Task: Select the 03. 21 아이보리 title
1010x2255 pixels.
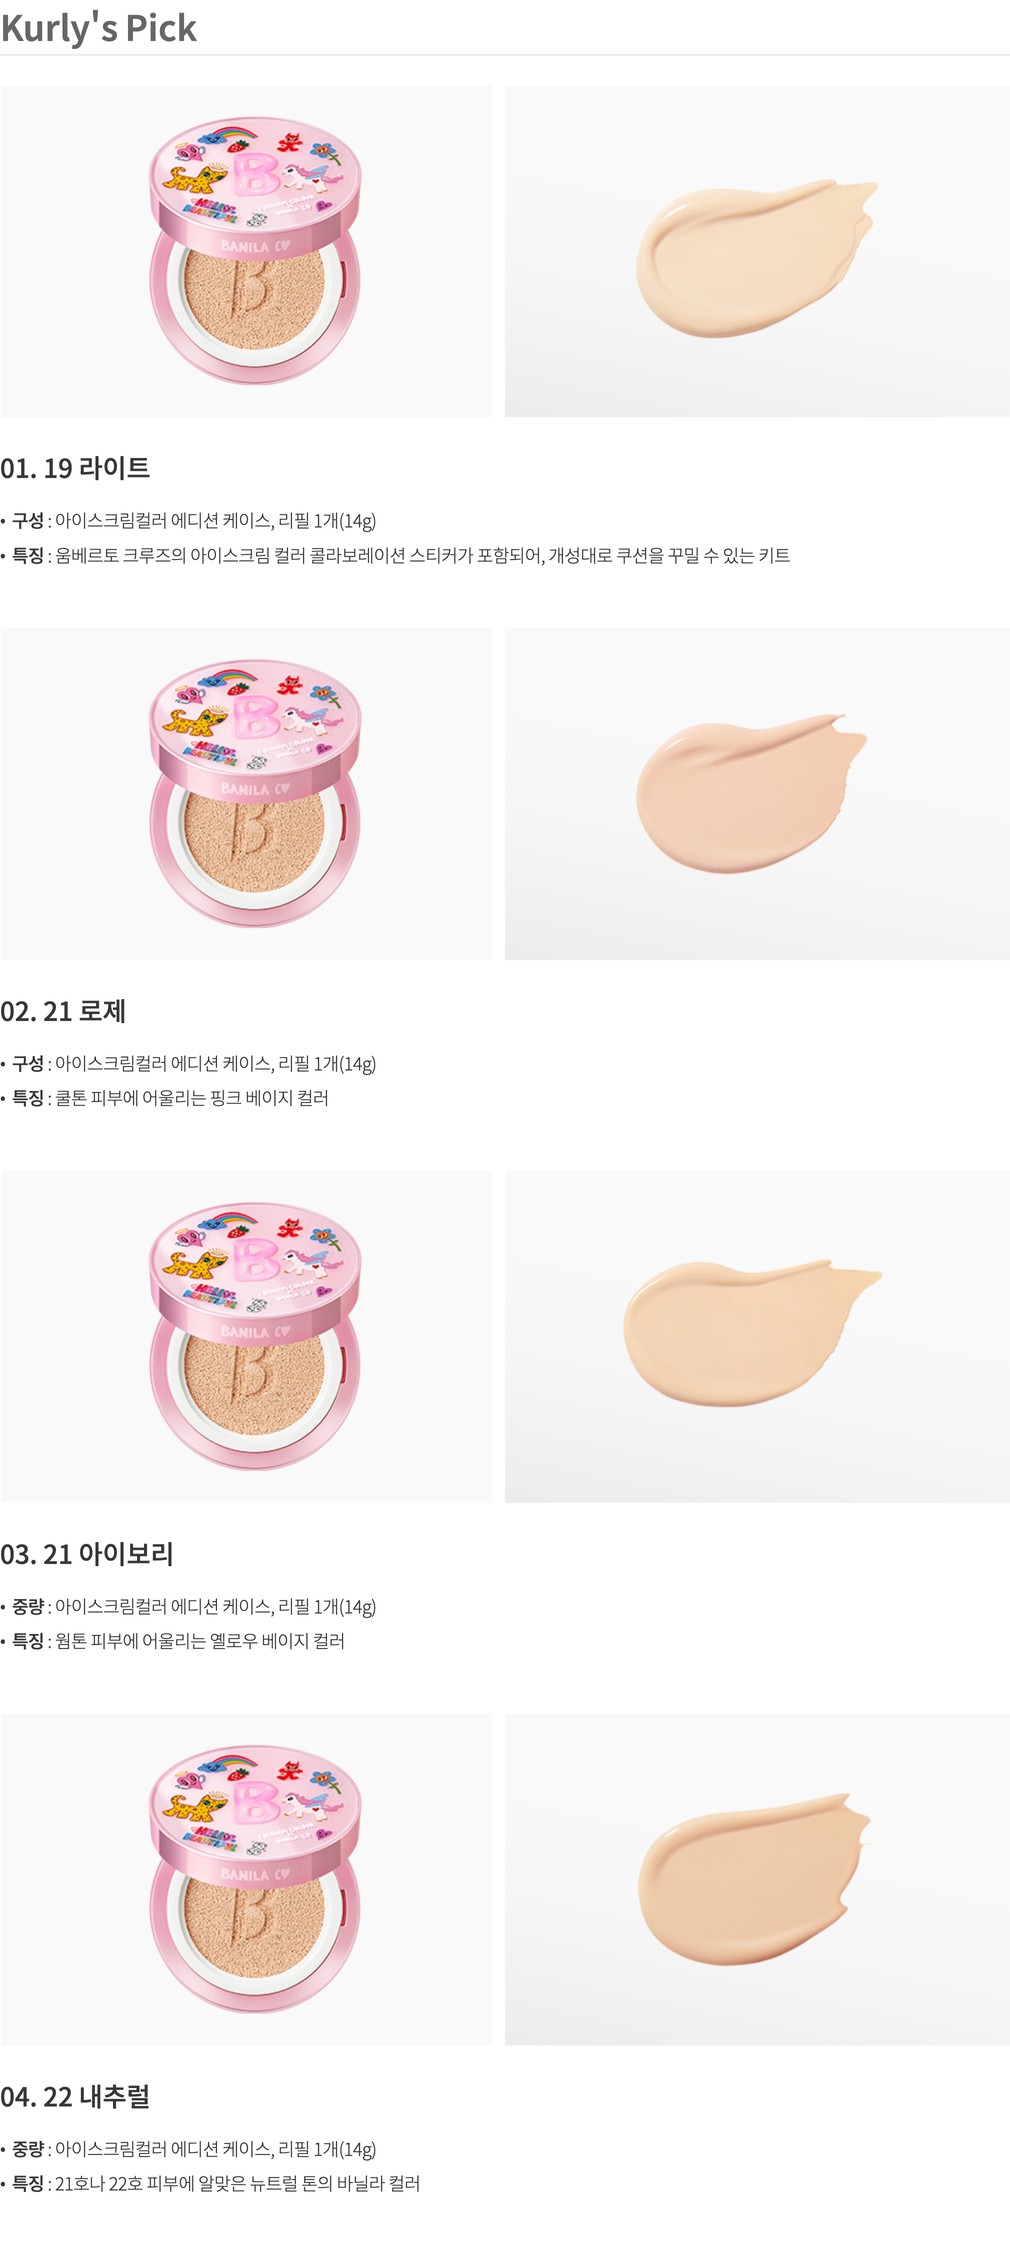Action: click(87, 1554)
